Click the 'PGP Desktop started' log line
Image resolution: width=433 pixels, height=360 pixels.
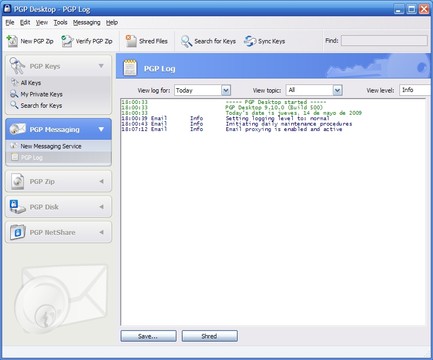tap(276, 102)
